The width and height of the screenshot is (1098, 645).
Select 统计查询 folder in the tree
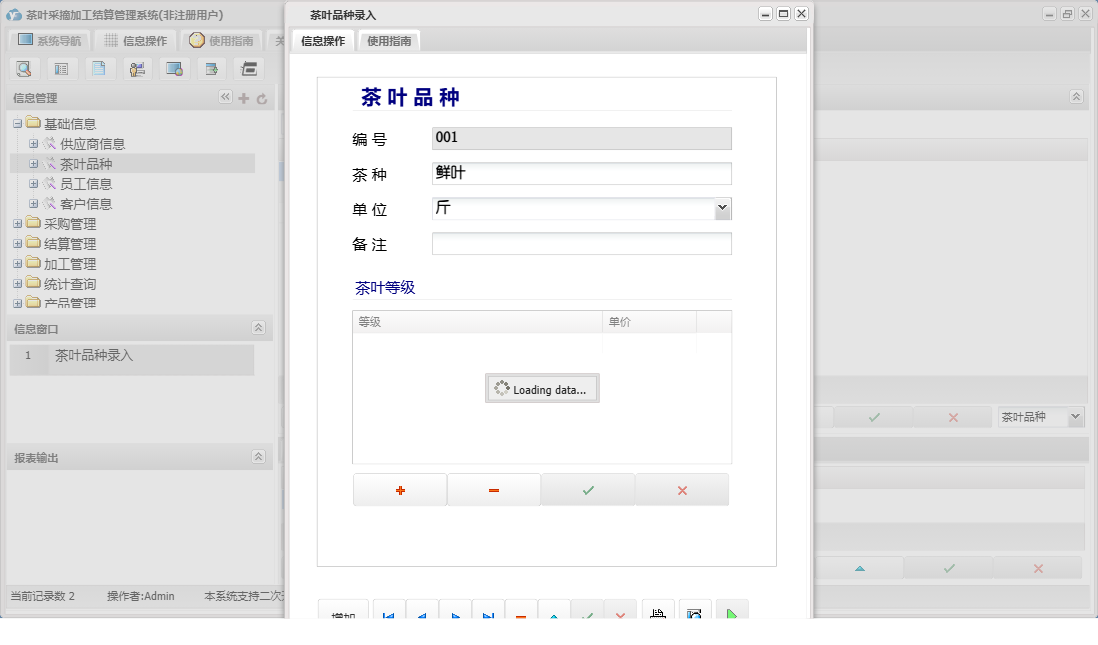pos(70,284)
